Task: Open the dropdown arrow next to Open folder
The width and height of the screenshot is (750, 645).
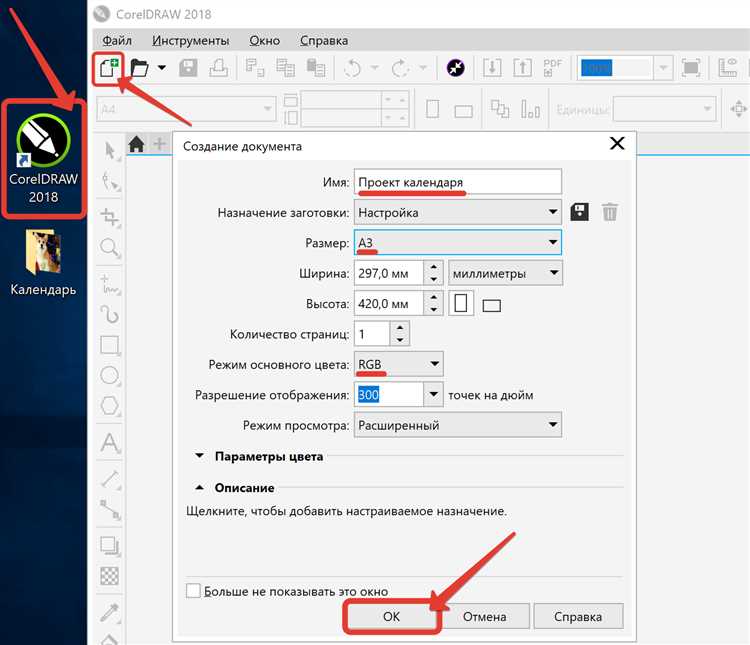Action: click(162, 68)
